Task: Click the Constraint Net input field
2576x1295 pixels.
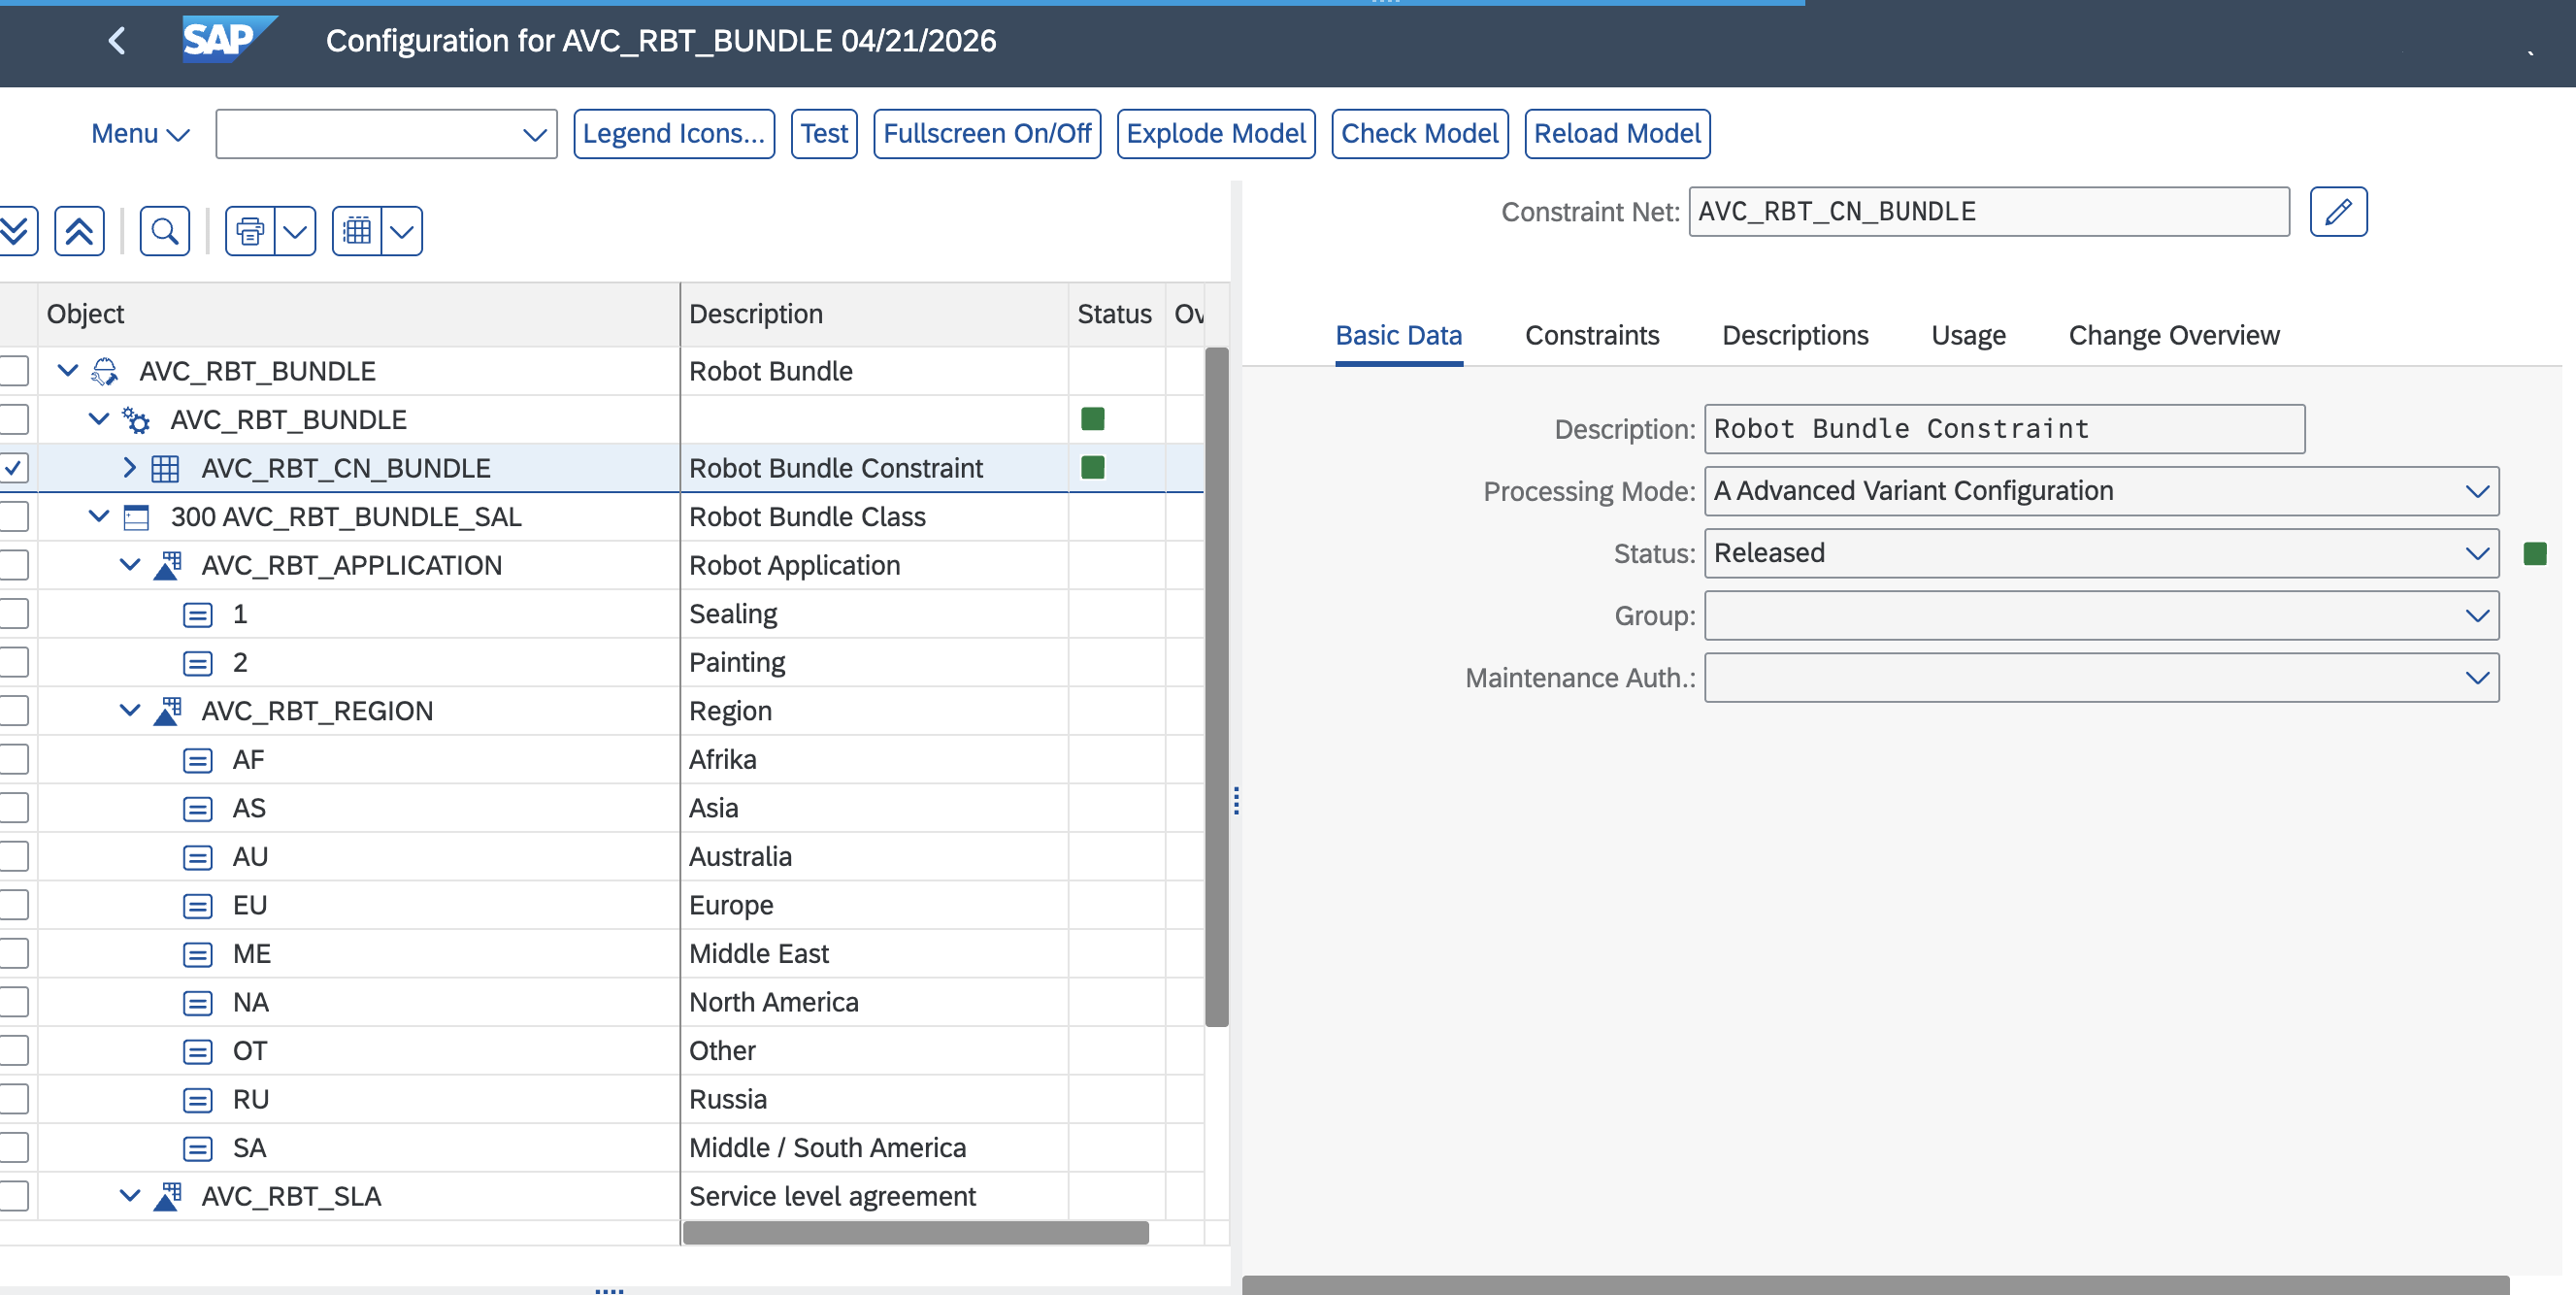Action: pyautogui.click(x=1988, y=212)
